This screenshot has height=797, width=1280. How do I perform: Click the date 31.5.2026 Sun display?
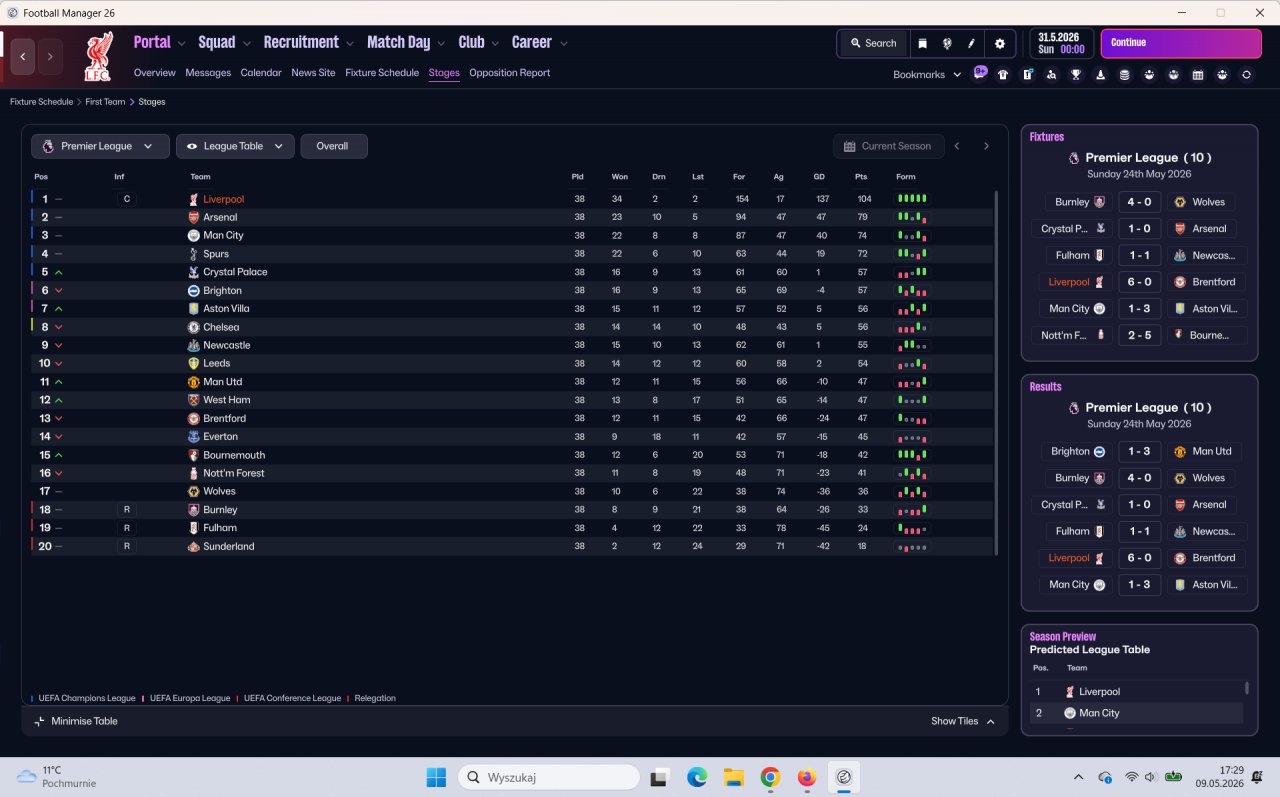pos(1060,43)
